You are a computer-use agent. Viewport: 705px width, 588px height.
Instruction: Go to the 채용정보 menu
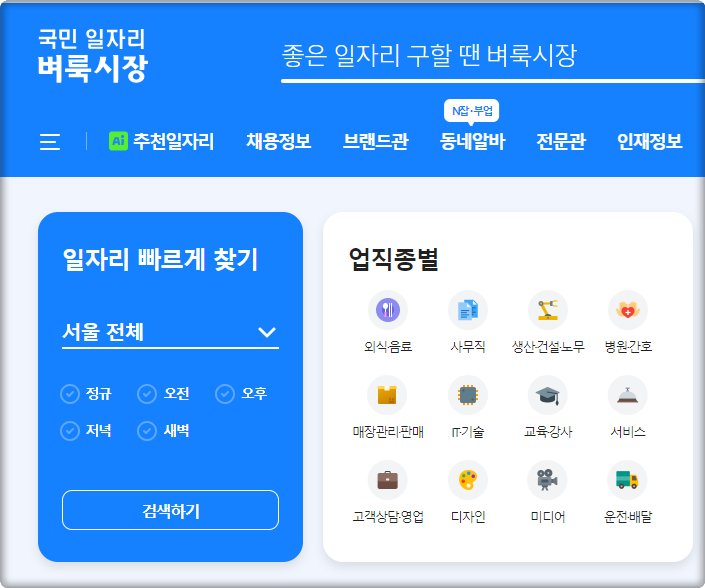pos(279,141)
